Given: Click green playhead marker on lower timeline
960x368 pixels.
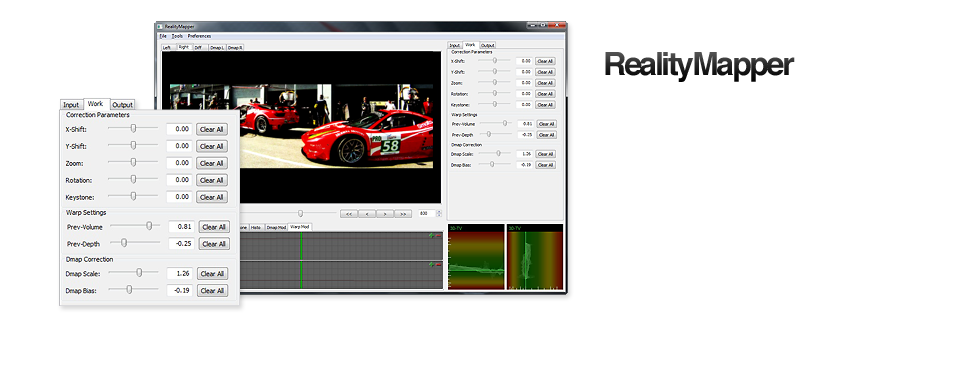Looking at the screenshot, I should tap(301, 275).
